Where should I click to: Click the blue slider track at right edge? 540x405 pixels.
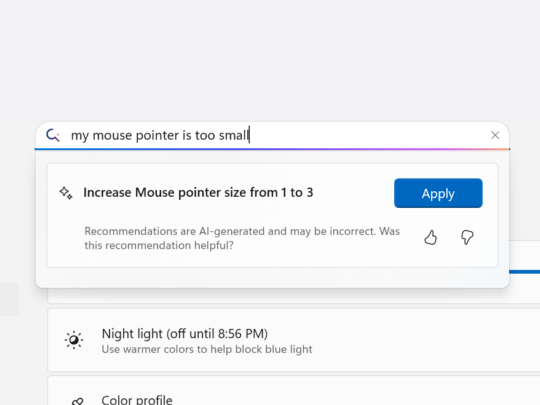(525, 272)
